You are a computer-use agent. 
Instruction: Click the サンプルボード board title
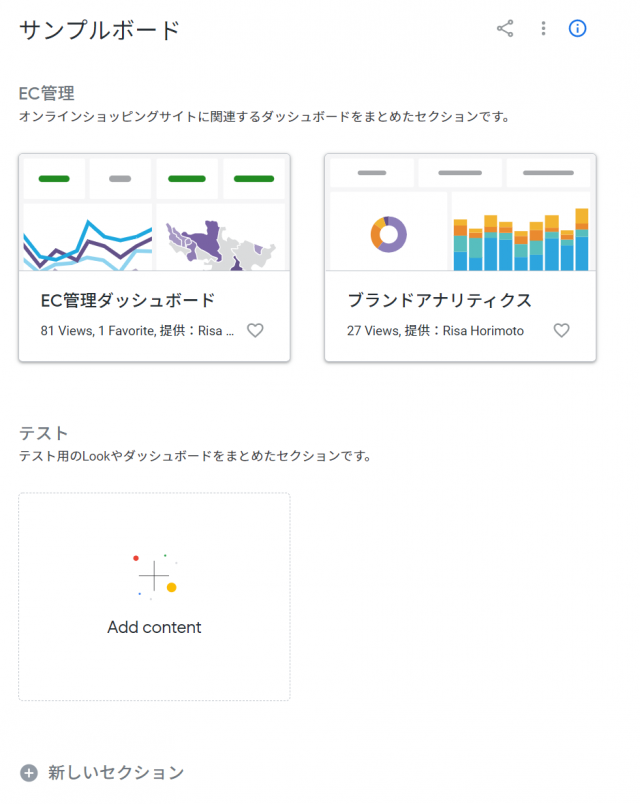click(100, 30)
